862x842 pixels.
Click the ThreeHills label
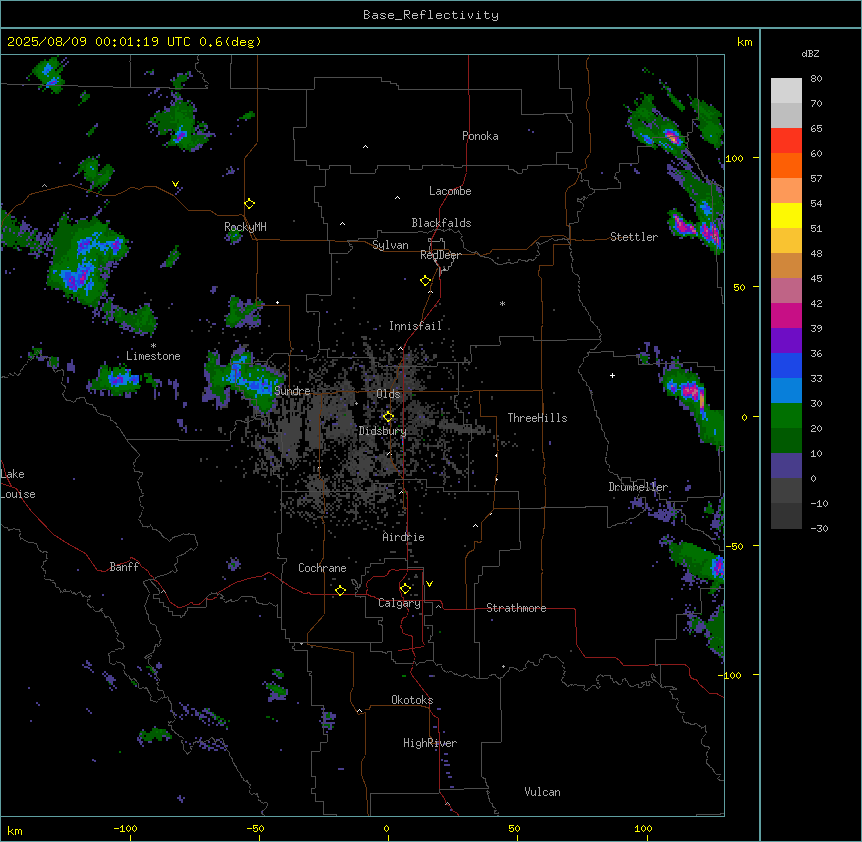pos(537,418)
